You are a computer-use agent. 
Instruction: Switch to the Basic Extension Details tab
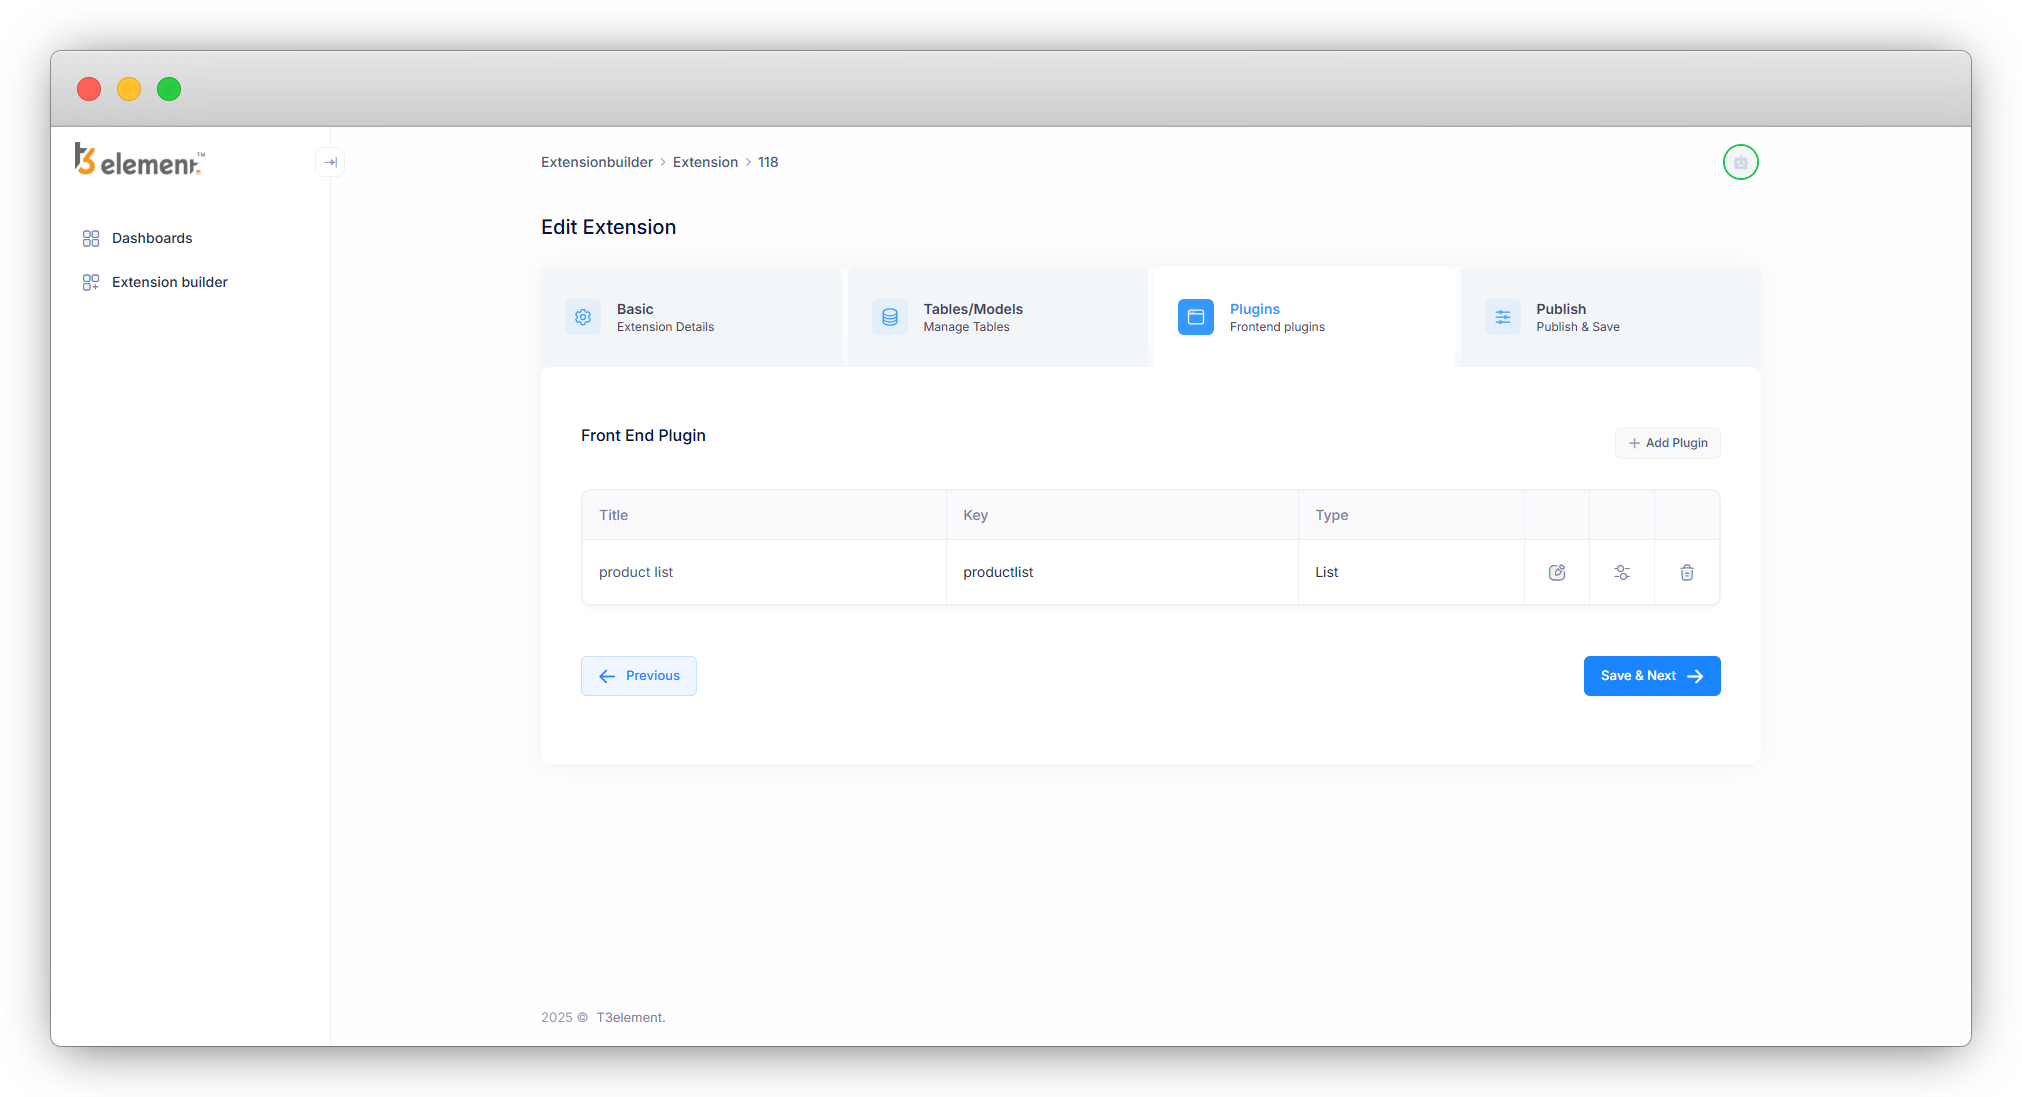click(x=691, y=317)
